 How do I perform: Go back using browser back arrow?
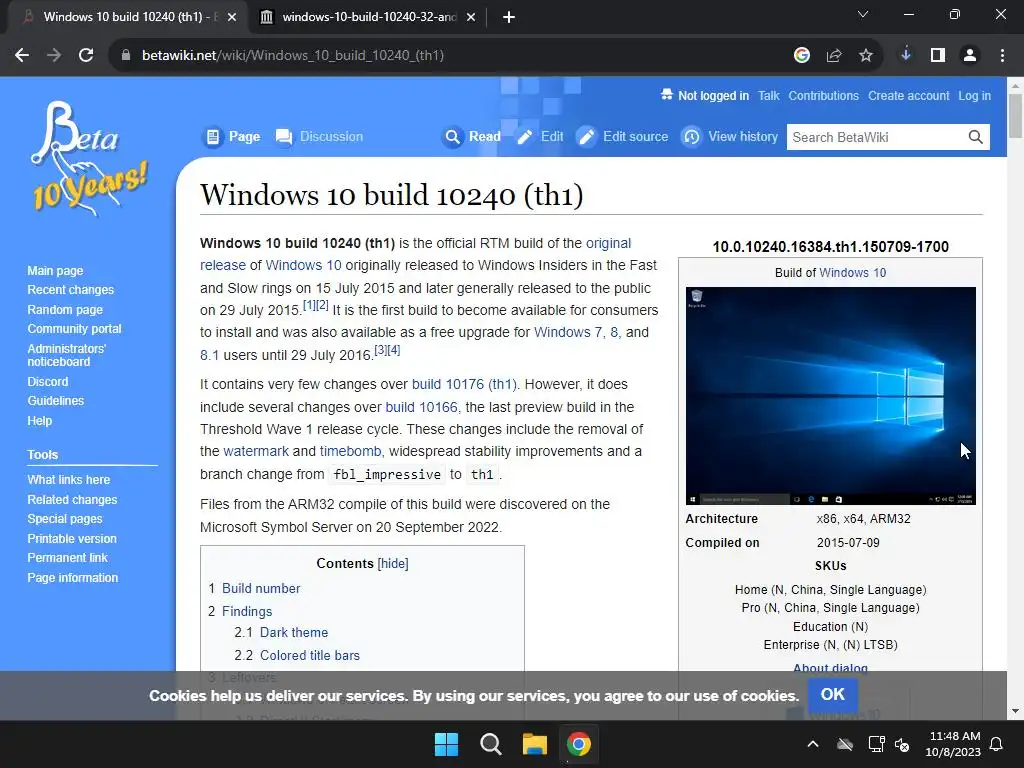point(22,56)
